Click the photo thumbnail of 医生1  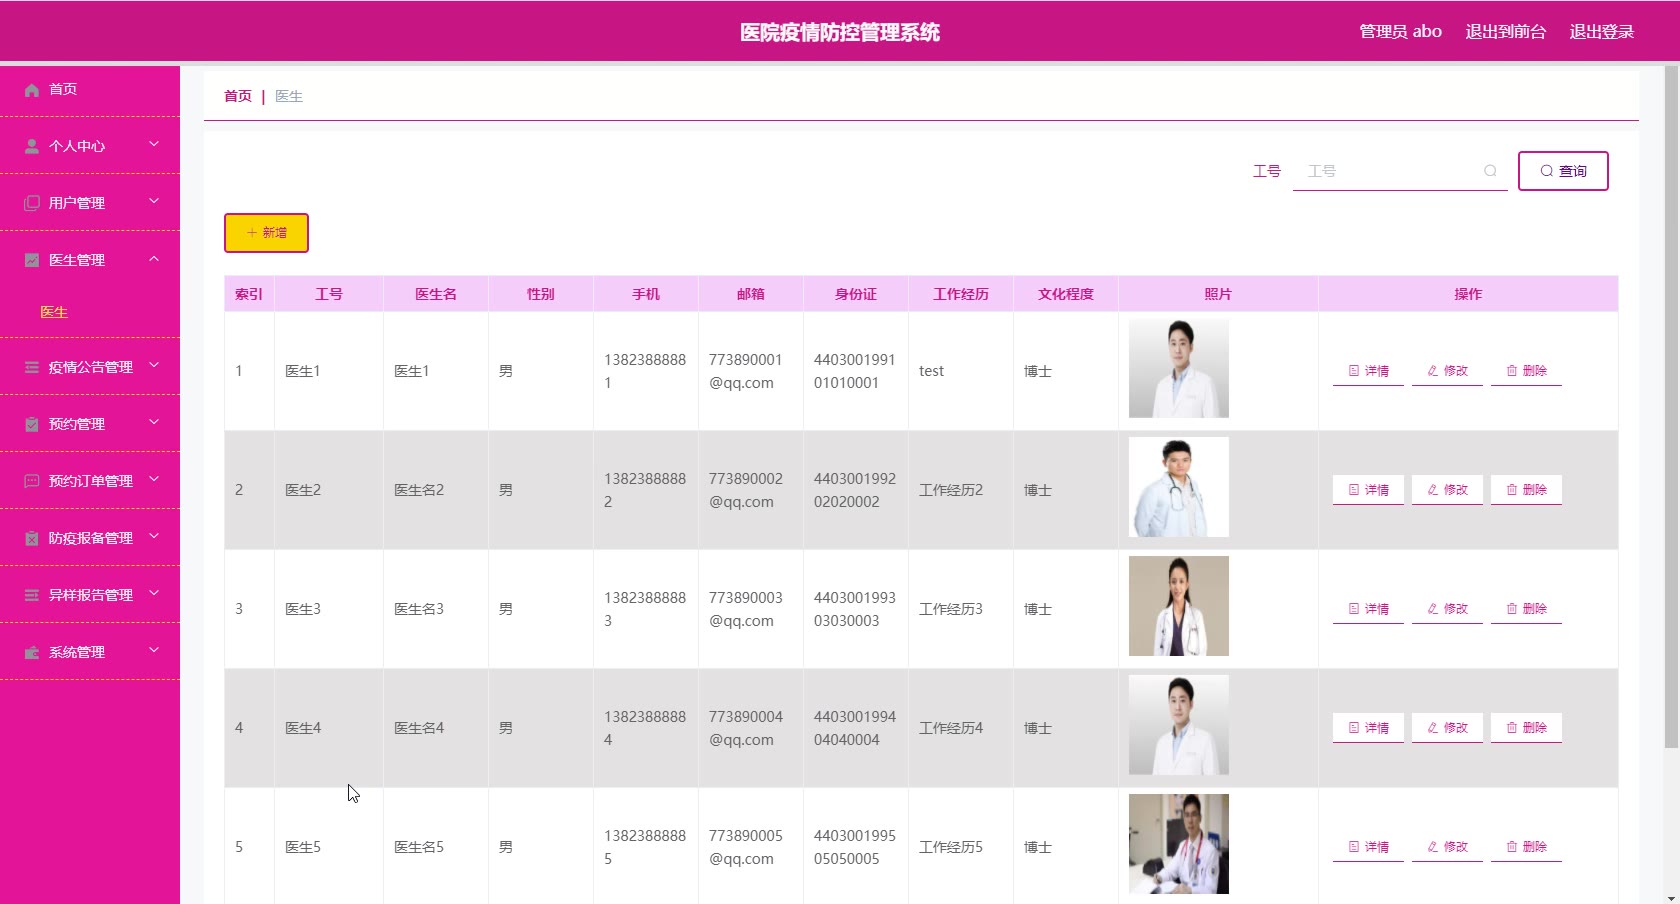click(1179, 368)
